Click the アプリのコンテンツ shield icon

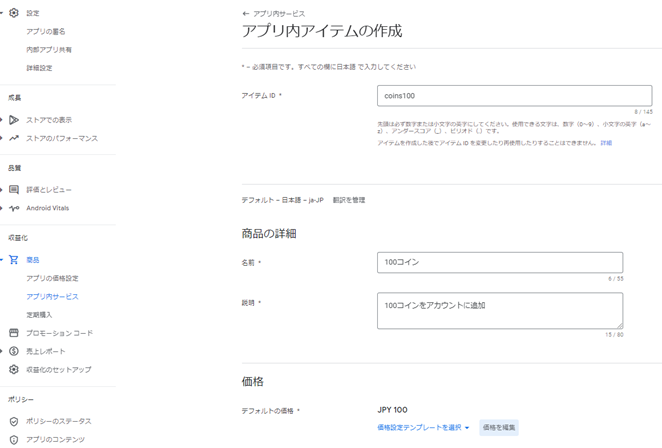[14, 440]
